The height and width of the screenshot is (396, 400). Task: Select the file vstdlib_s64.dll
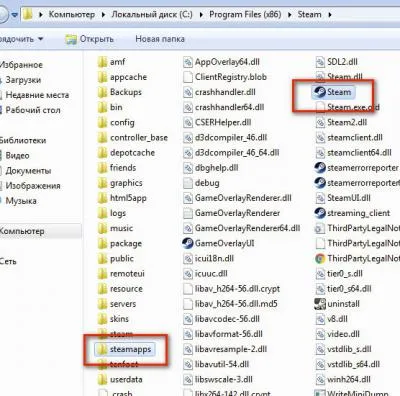347,364
